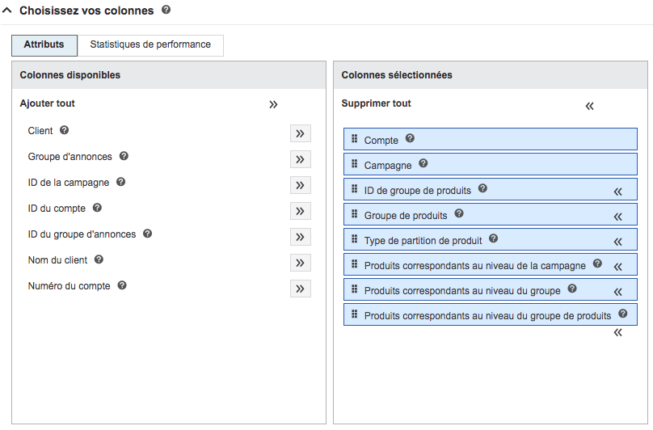
Task: Add ID du compte column via arrow
Action: (x=299, y=211)
